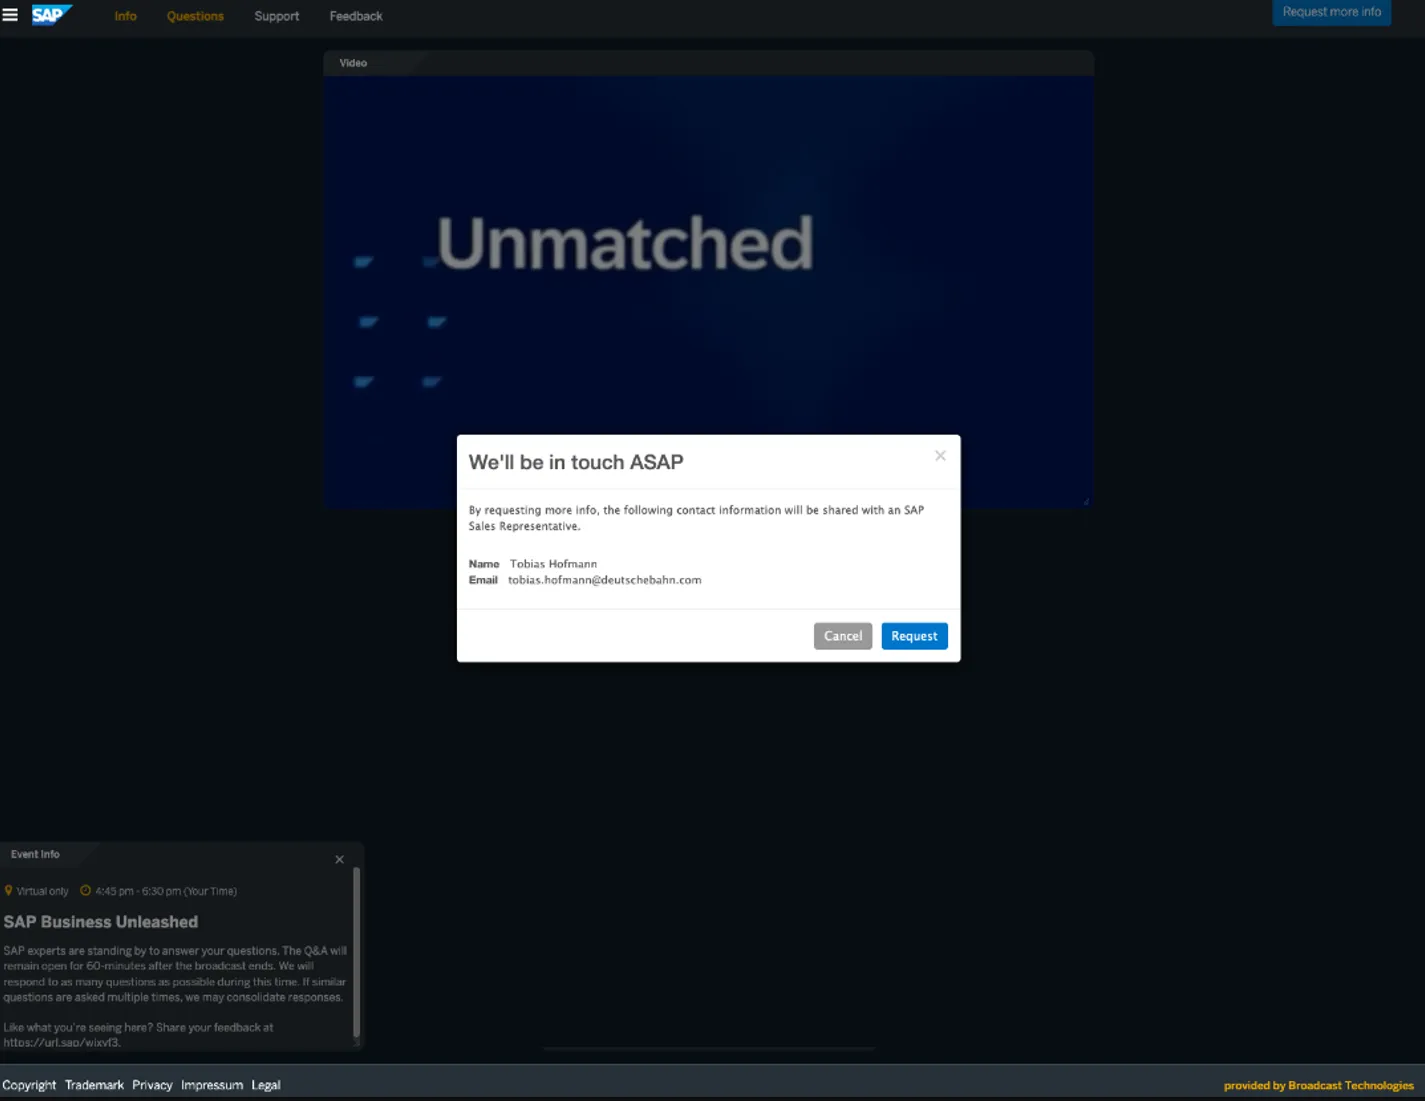Cancel the contact info request
This screenshot has height=1101, width=1425.
[x=842, y=636]
